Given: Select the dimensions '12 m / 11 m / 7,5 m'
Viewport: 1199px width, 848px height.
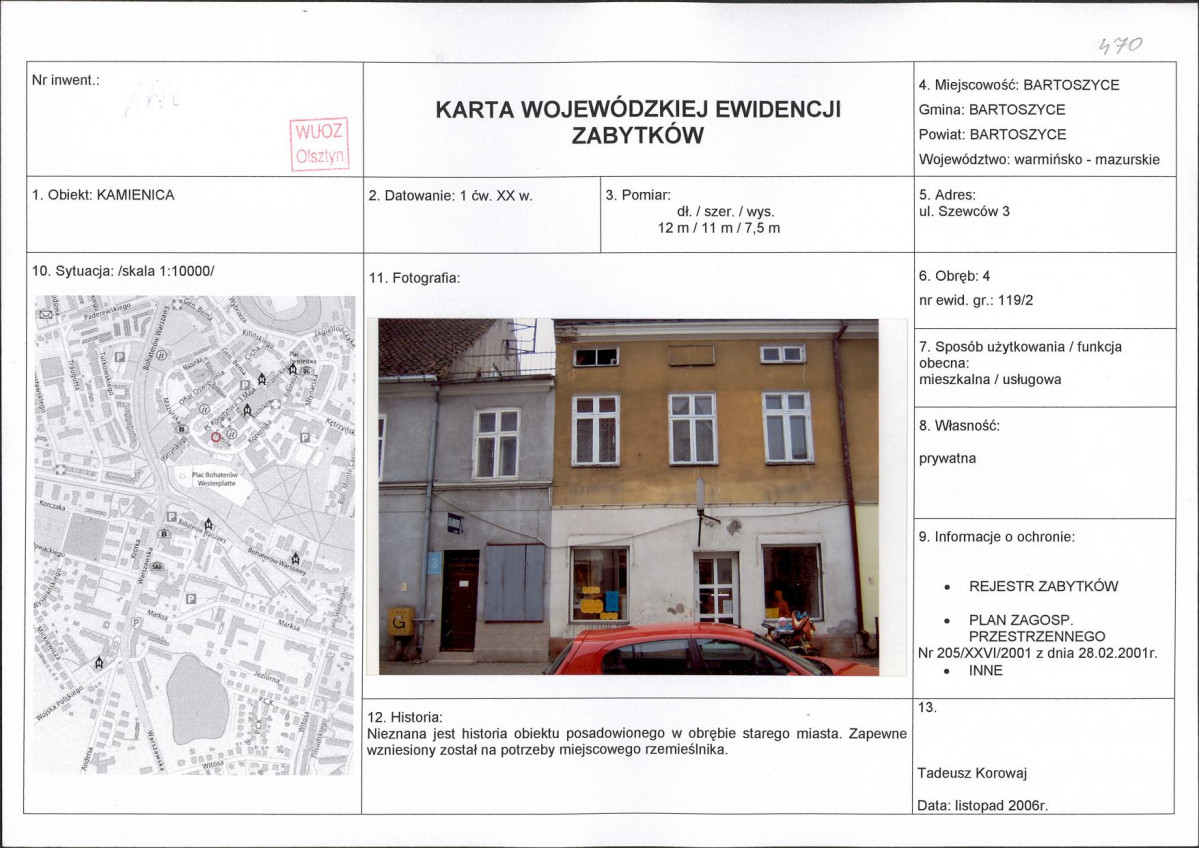Looking at the screenshot, I should [x=719, y=228].
